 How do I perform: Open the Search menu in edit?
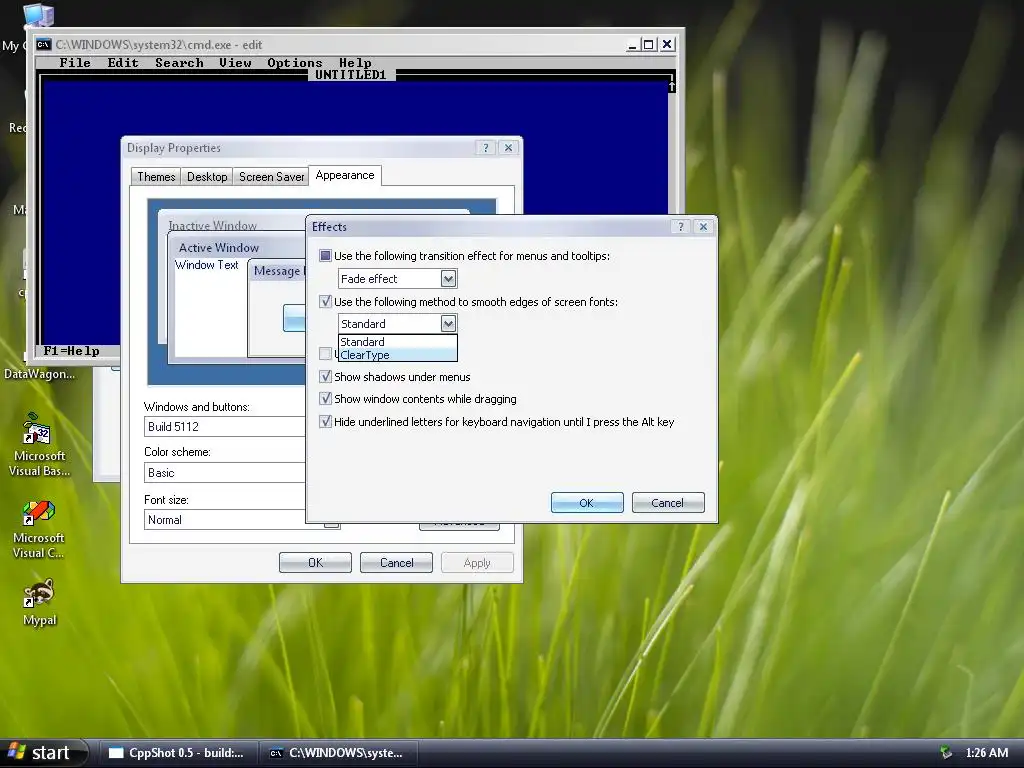click(x=179, y=63)
